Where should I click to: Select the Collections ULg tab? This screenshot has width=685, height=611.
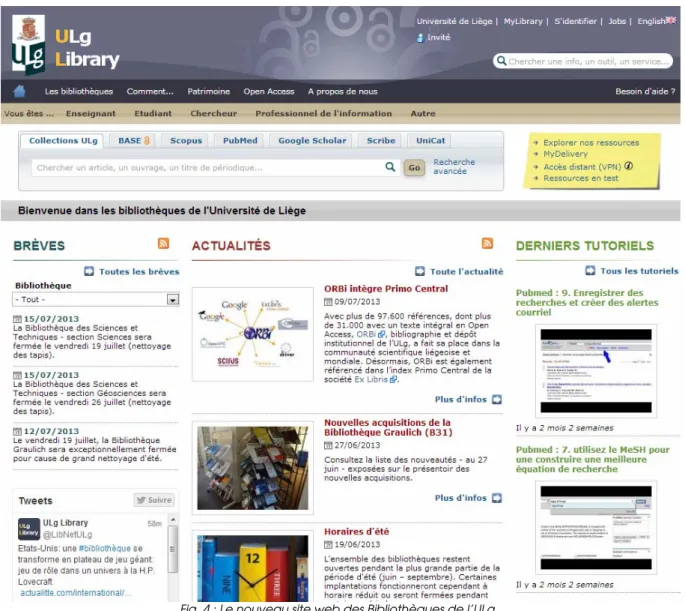click(x=63, y=141)
